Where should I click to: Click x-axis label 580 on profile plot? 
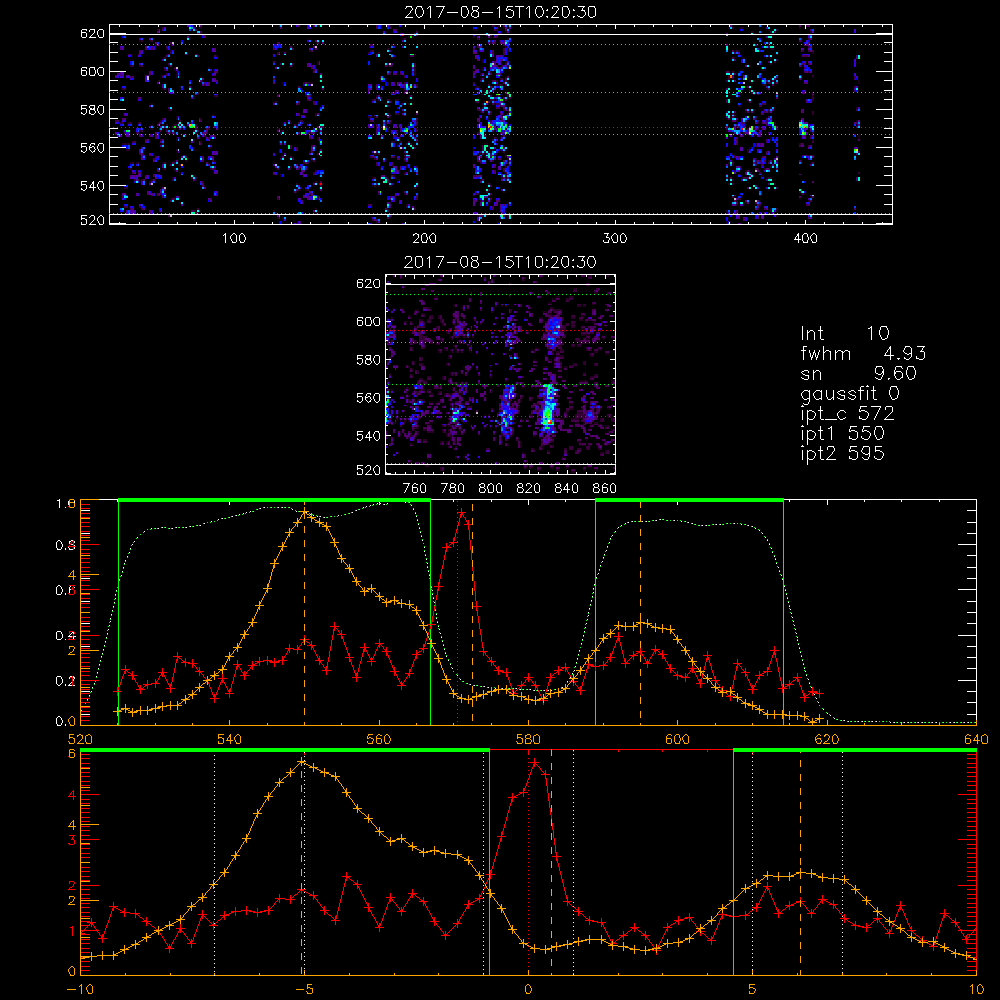click(528, 739)
